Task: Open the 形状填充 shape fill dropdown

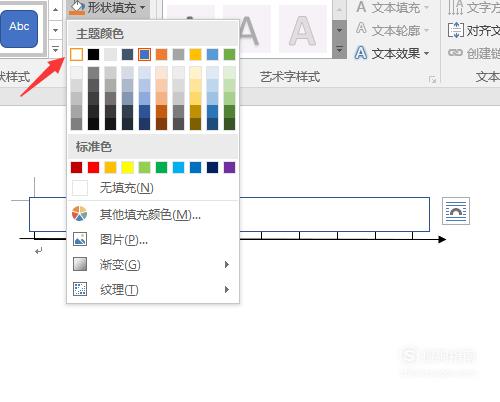Action: click(107, 7)
